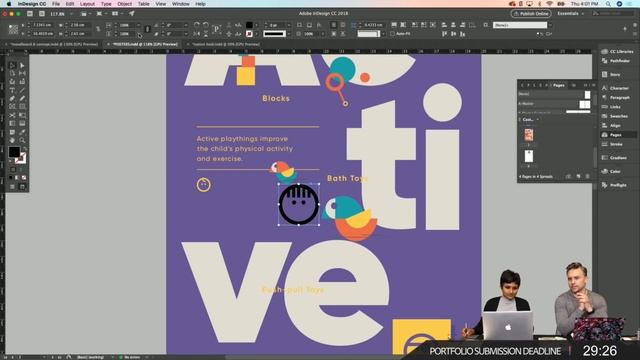The width and height of the screenshot is (640, 360).
Task: Open scale X percentage dropdown
Action: 138,25
